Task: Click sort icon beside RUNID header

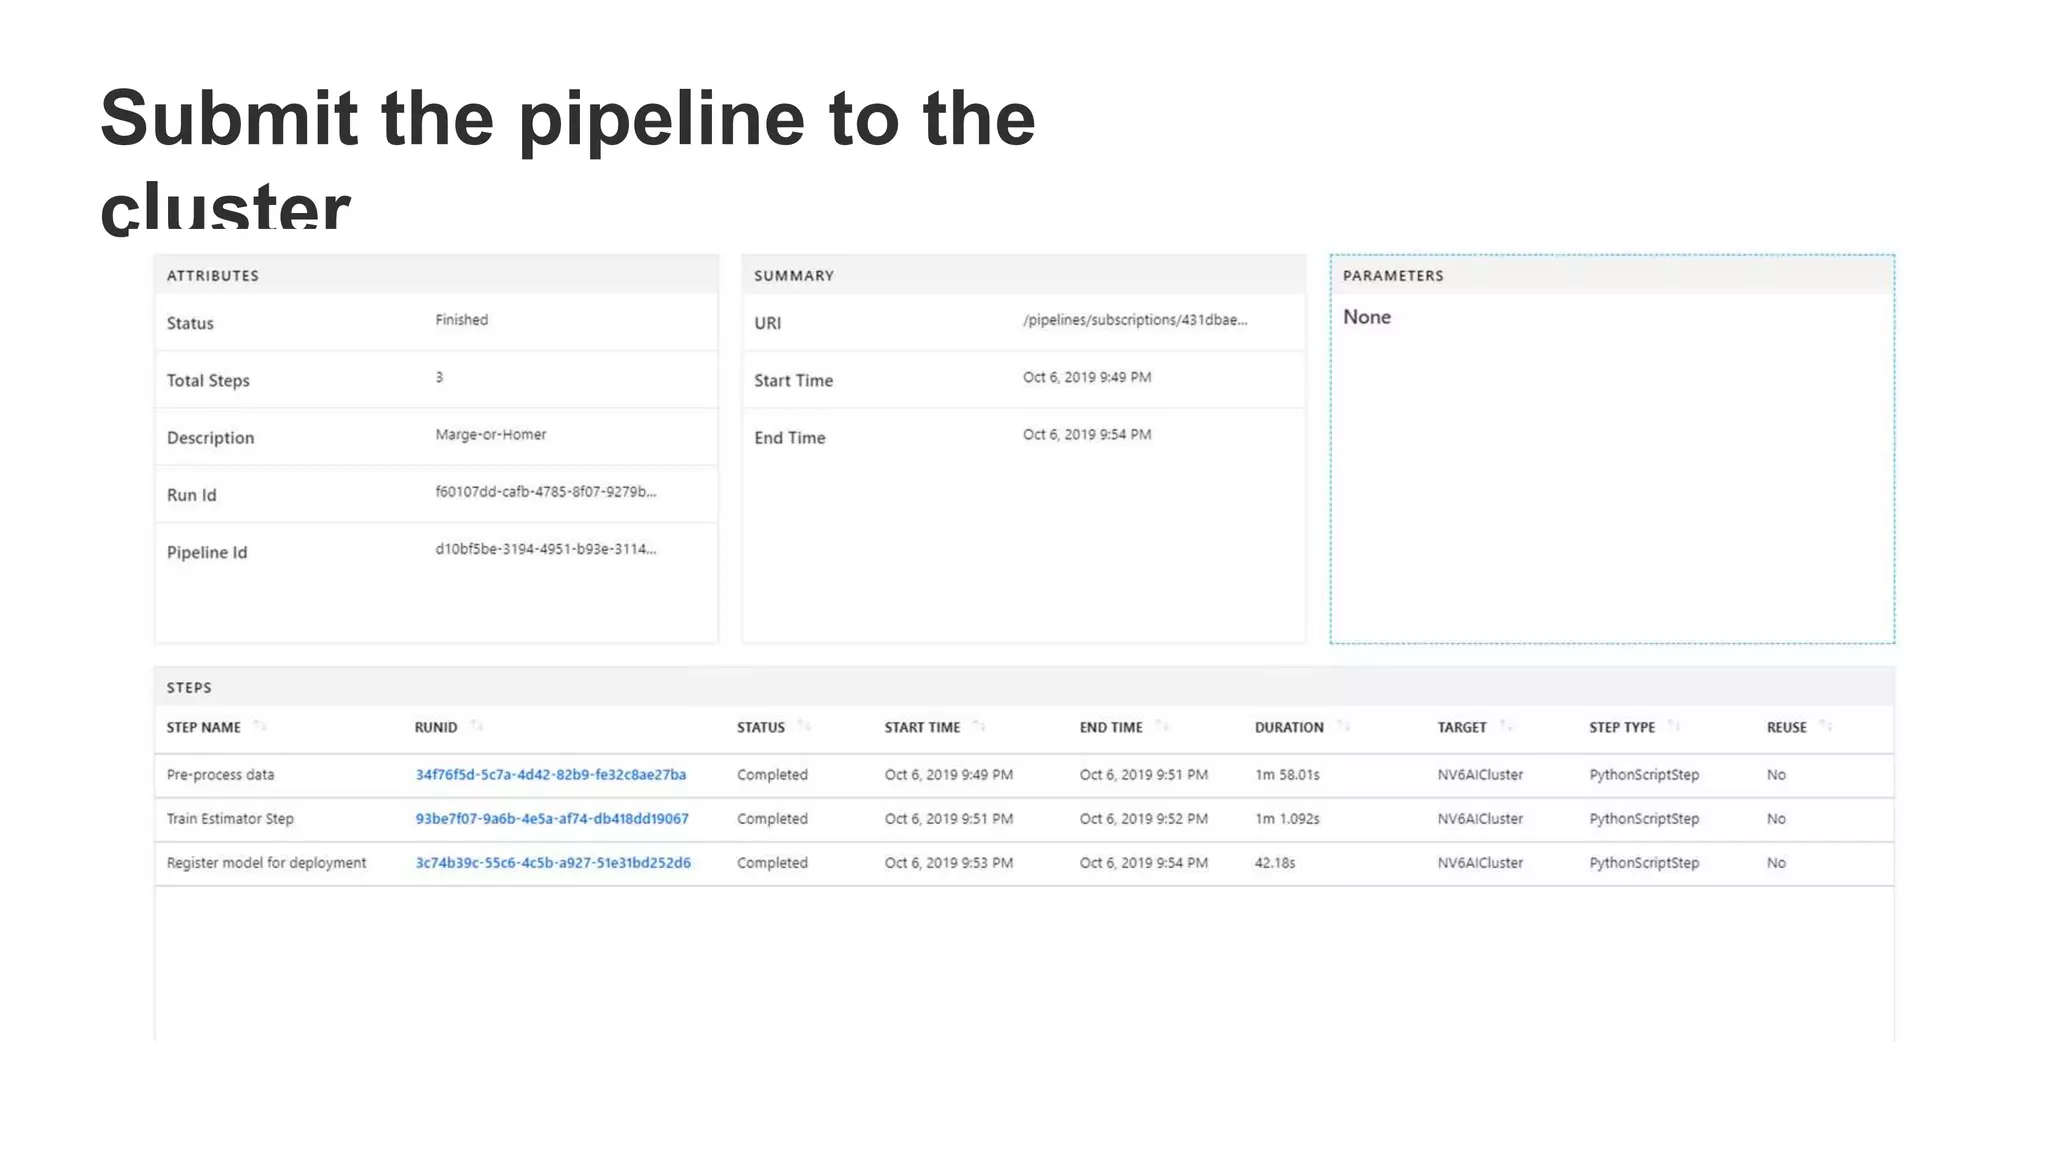Action: click(477, 726)
